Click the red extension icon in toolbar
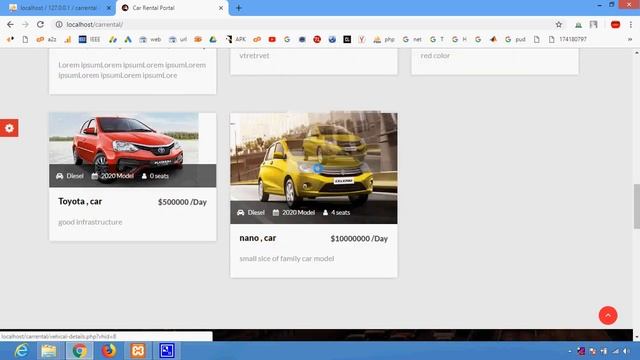 coord(615,24)
